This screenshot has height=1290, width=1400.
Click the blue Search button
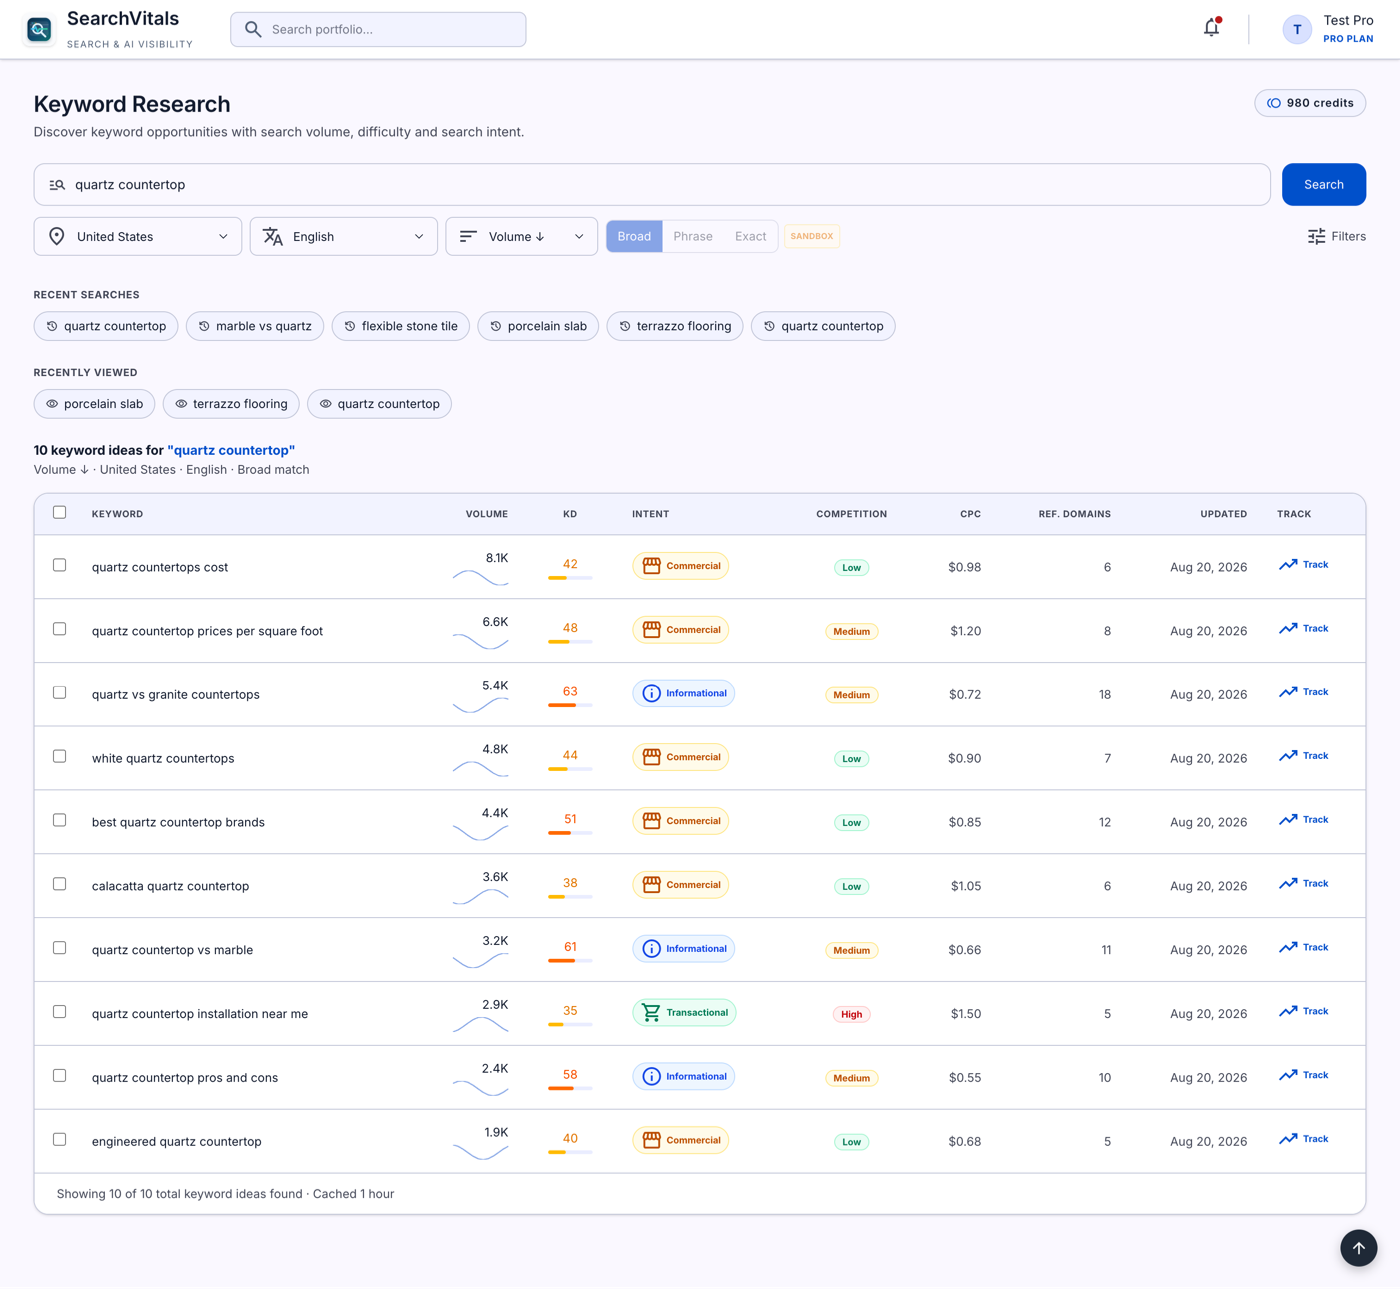point(1323,185)
